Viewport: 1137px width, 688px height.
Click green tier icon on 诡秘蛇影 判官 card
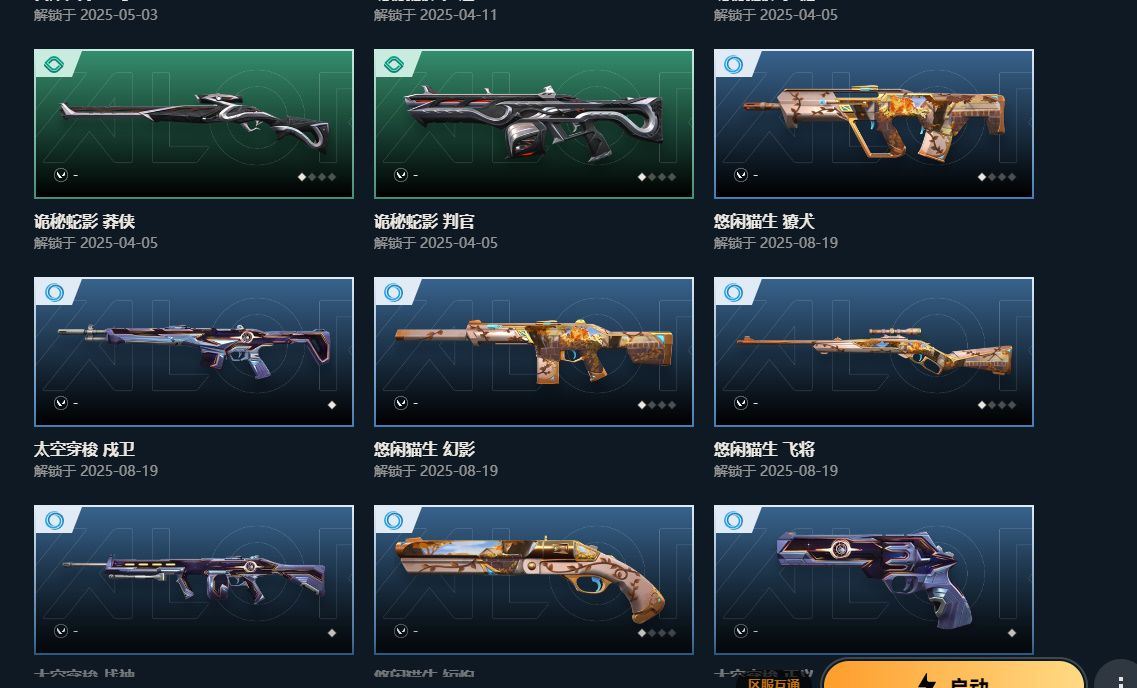pyautogui.click(x=394, y=65)
